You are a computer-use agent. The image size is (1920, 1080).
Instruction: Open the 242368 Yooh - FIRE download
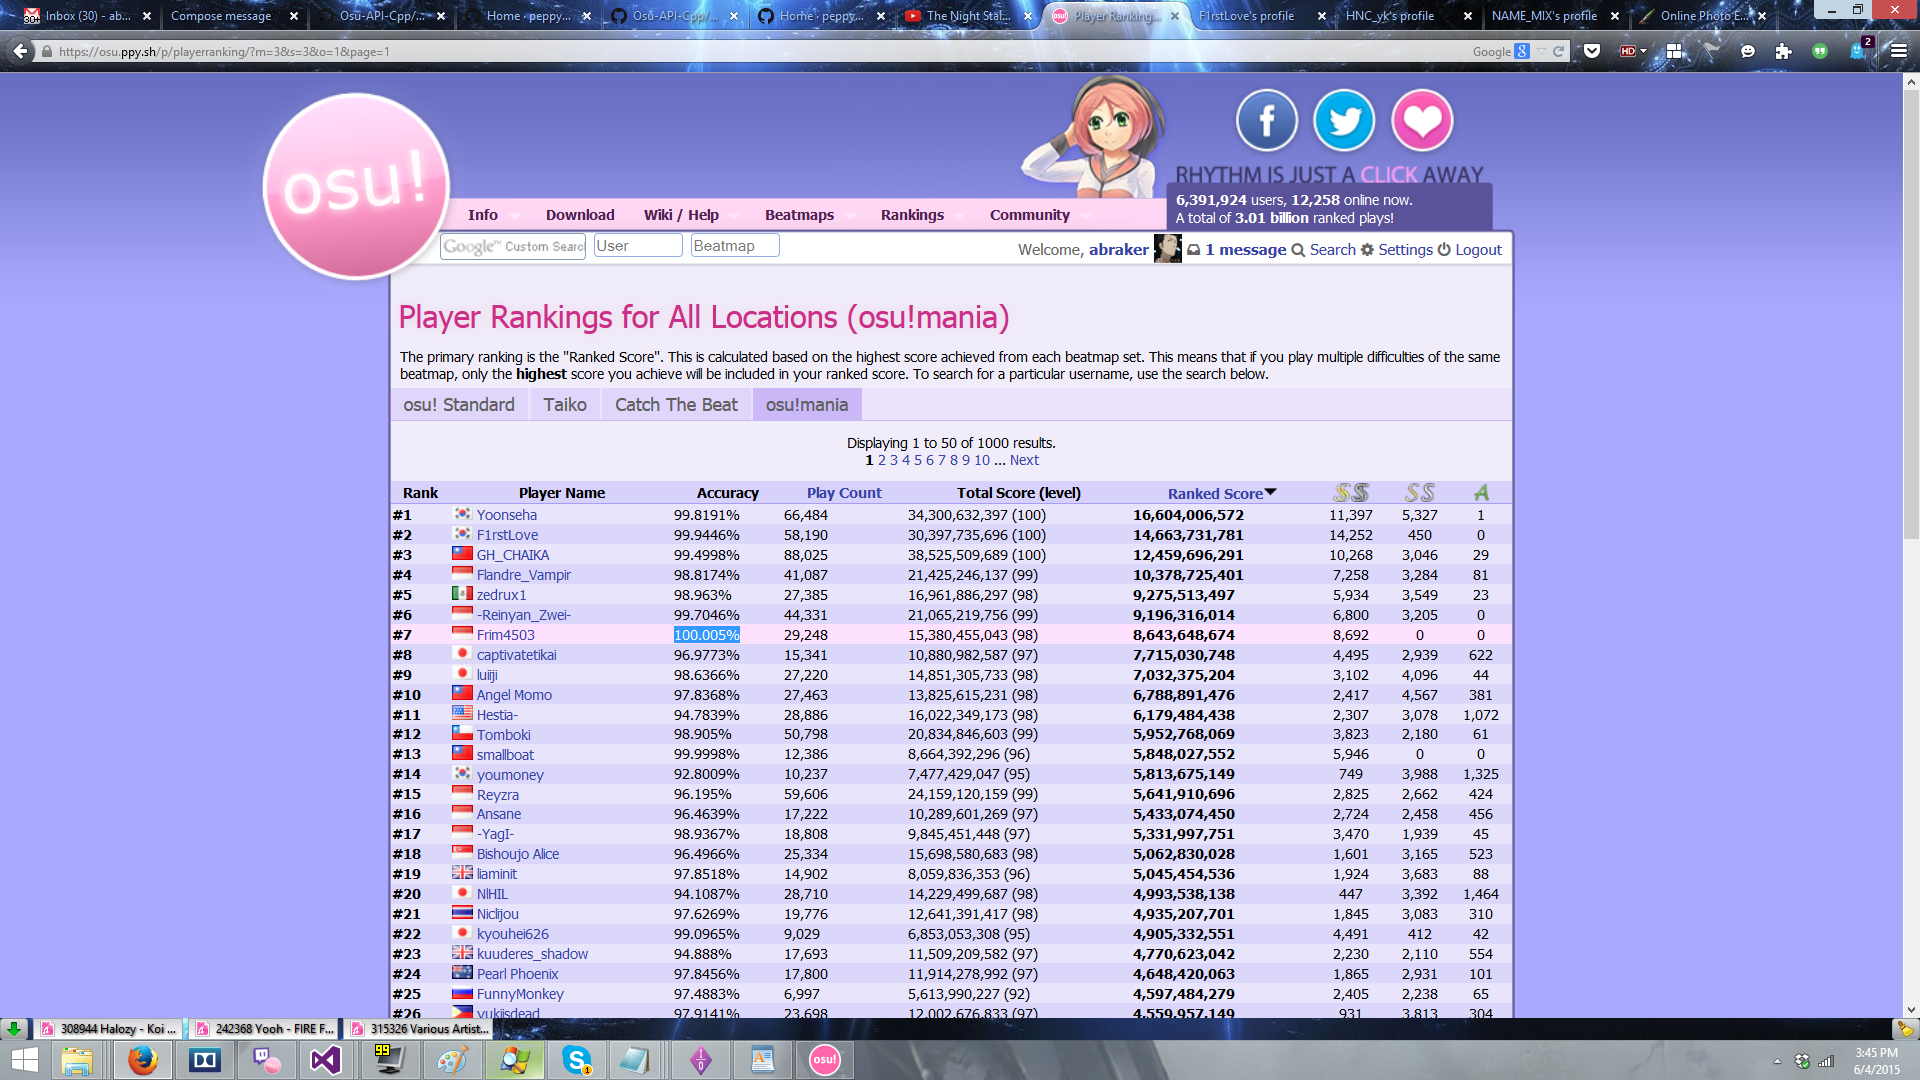[265, 1028]
